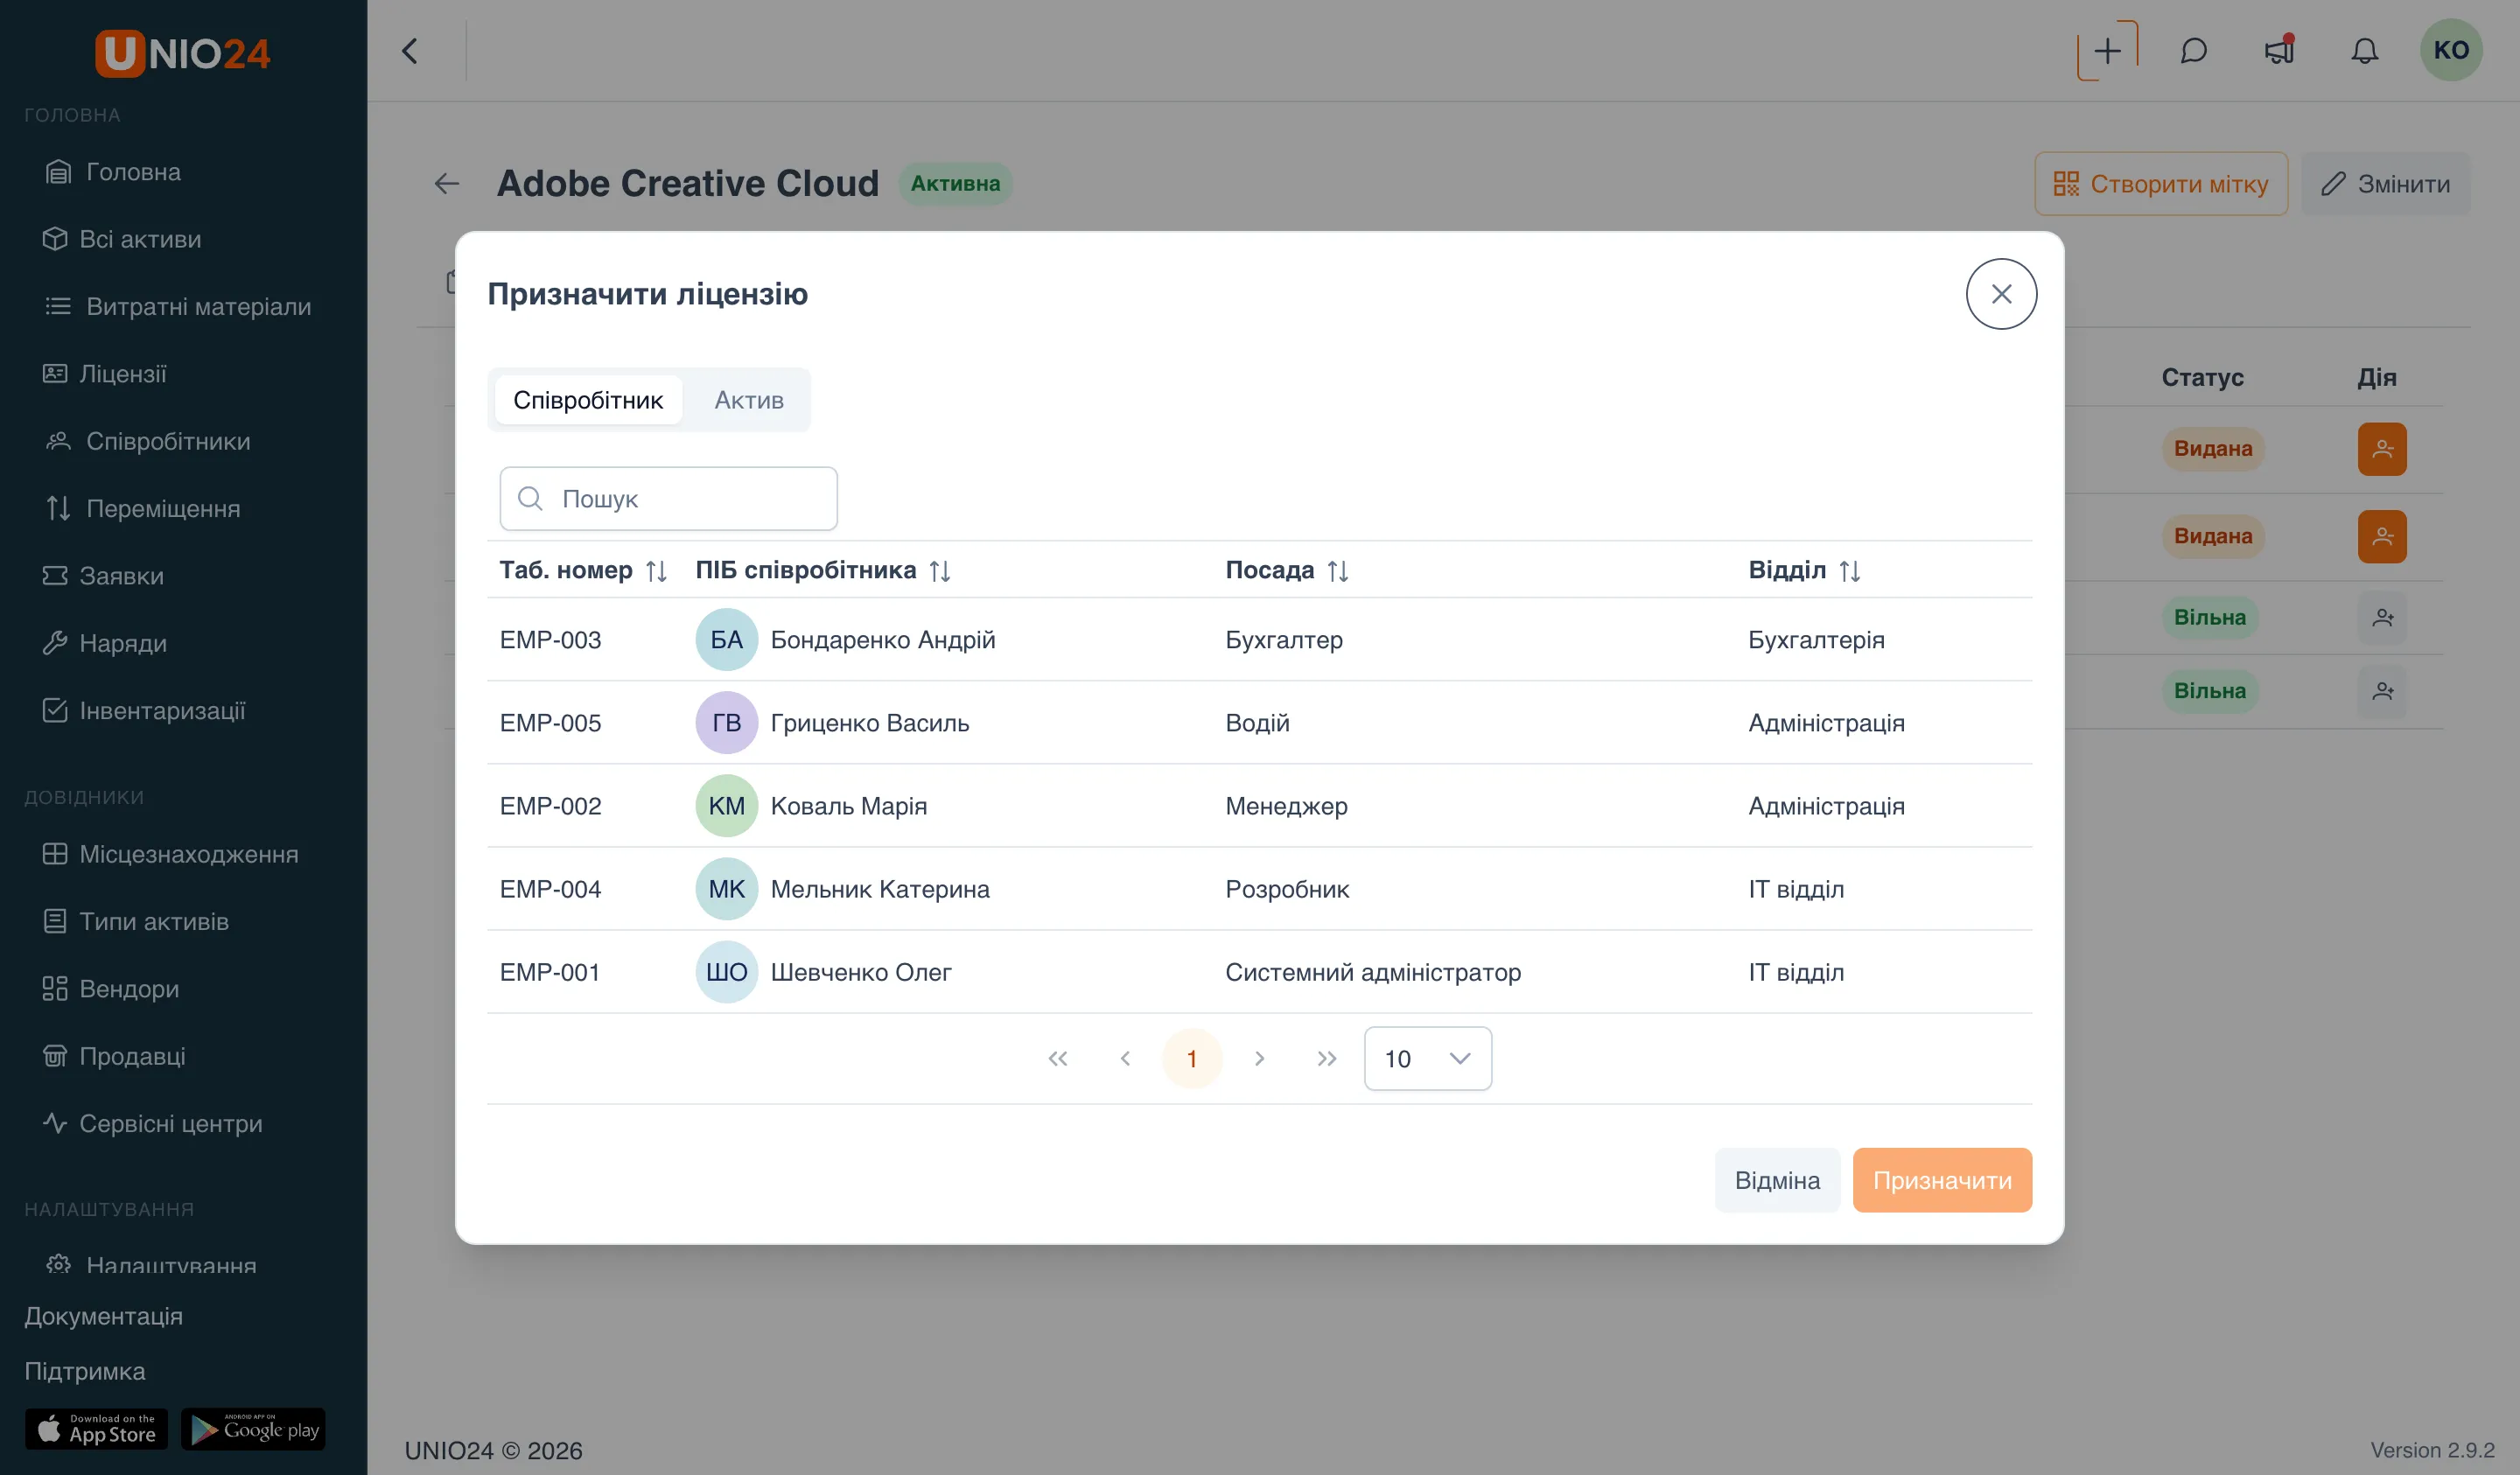Select page 1 in pagination
Image resolution: width=2520 pixels, height=1475 pixels.
[x=1192, y=1059]
